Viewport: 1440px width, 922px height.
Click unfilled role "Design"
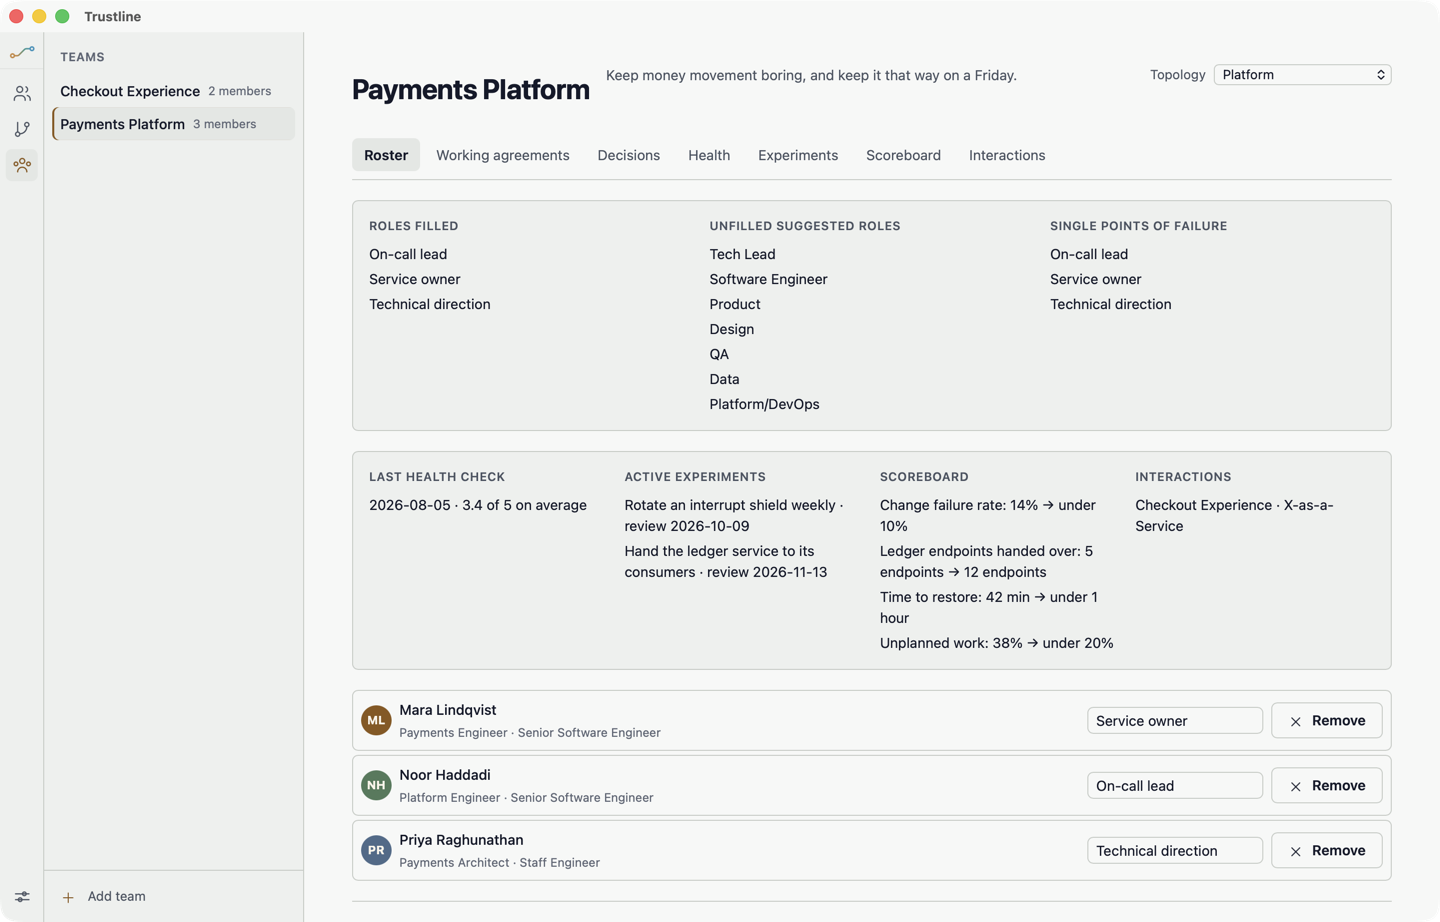732,329
